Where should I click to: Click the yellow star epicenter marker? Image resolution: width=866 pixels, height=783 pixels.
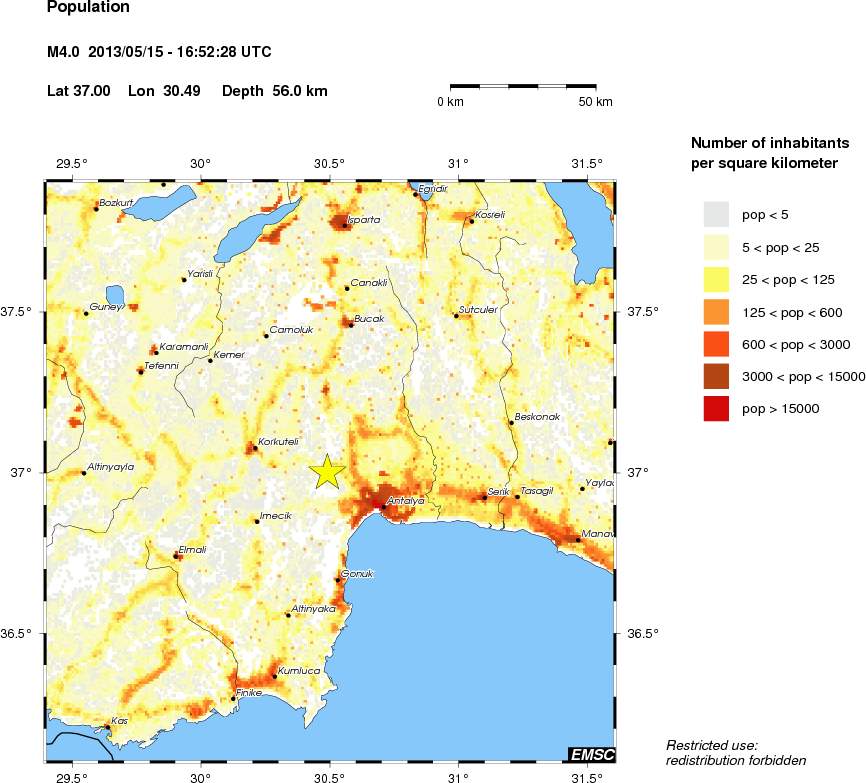click(327, 471)
